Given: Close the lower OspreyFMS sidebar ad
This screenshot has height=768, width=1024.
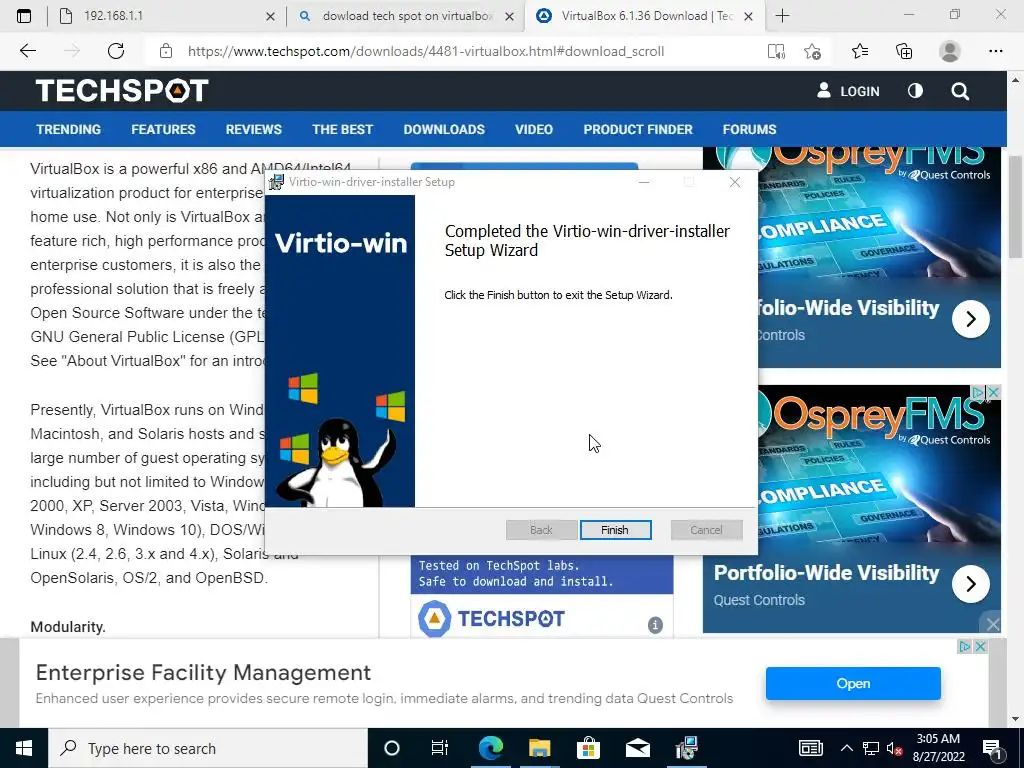Looking at the screenshot, I should tap(993, 392).
